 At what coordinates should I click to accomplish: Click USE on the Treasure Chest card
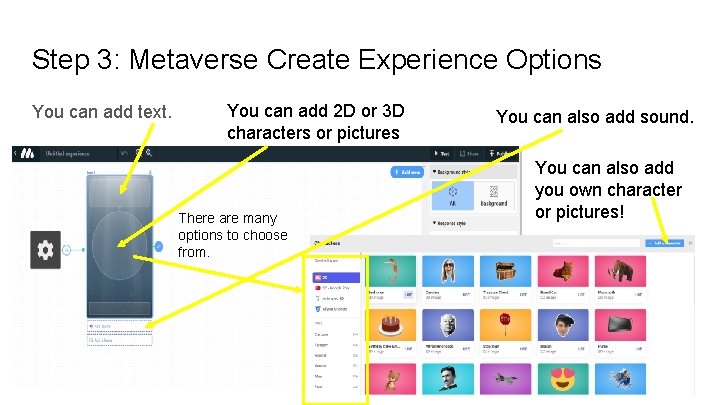(523, 294)
